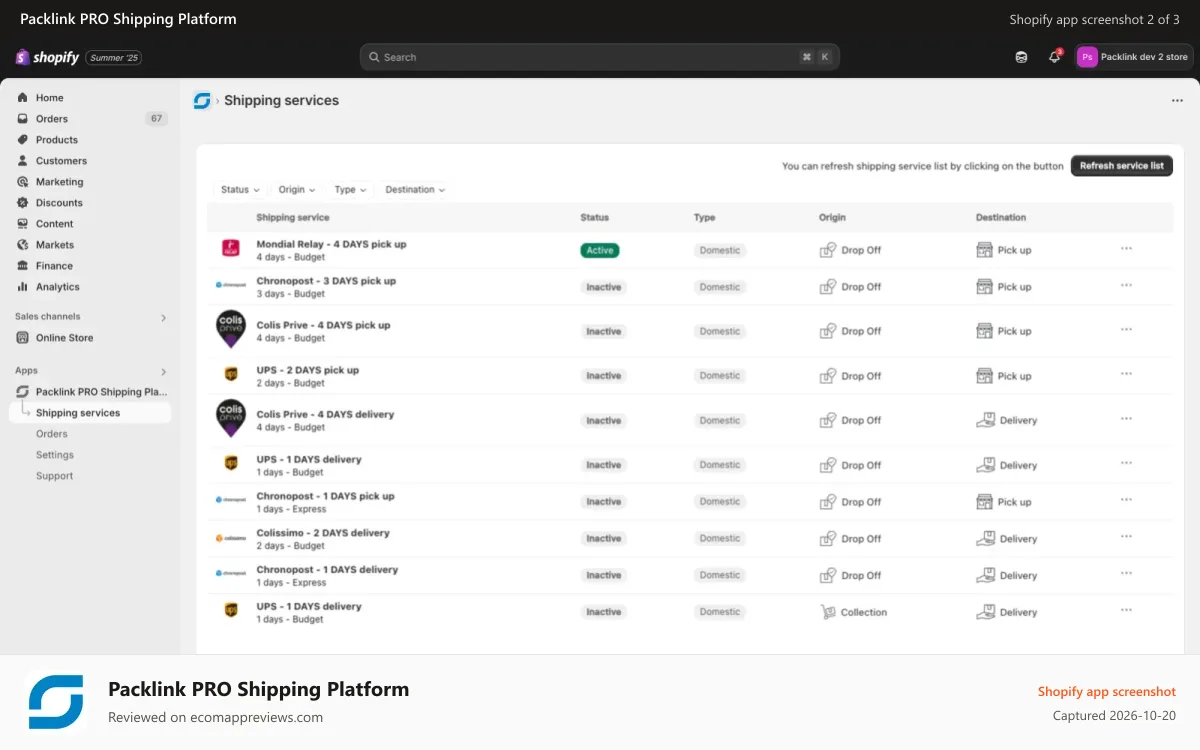The width and height of the screenshot is (1200, 750).
Task: Open row actions for Mondial Relay service
Action: click(x=1126, y=248)
